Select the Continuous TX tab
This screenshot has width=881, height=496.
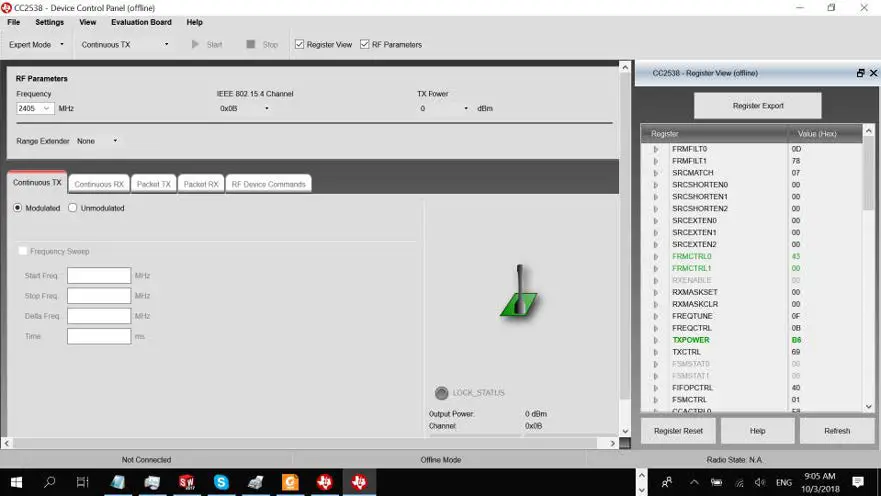click(37, 183)
